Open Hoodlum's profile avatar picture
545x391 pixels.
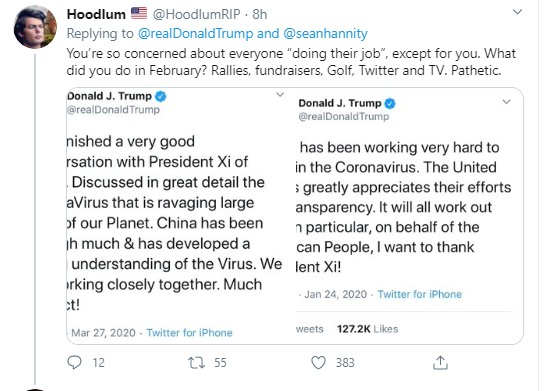point(35,27)
